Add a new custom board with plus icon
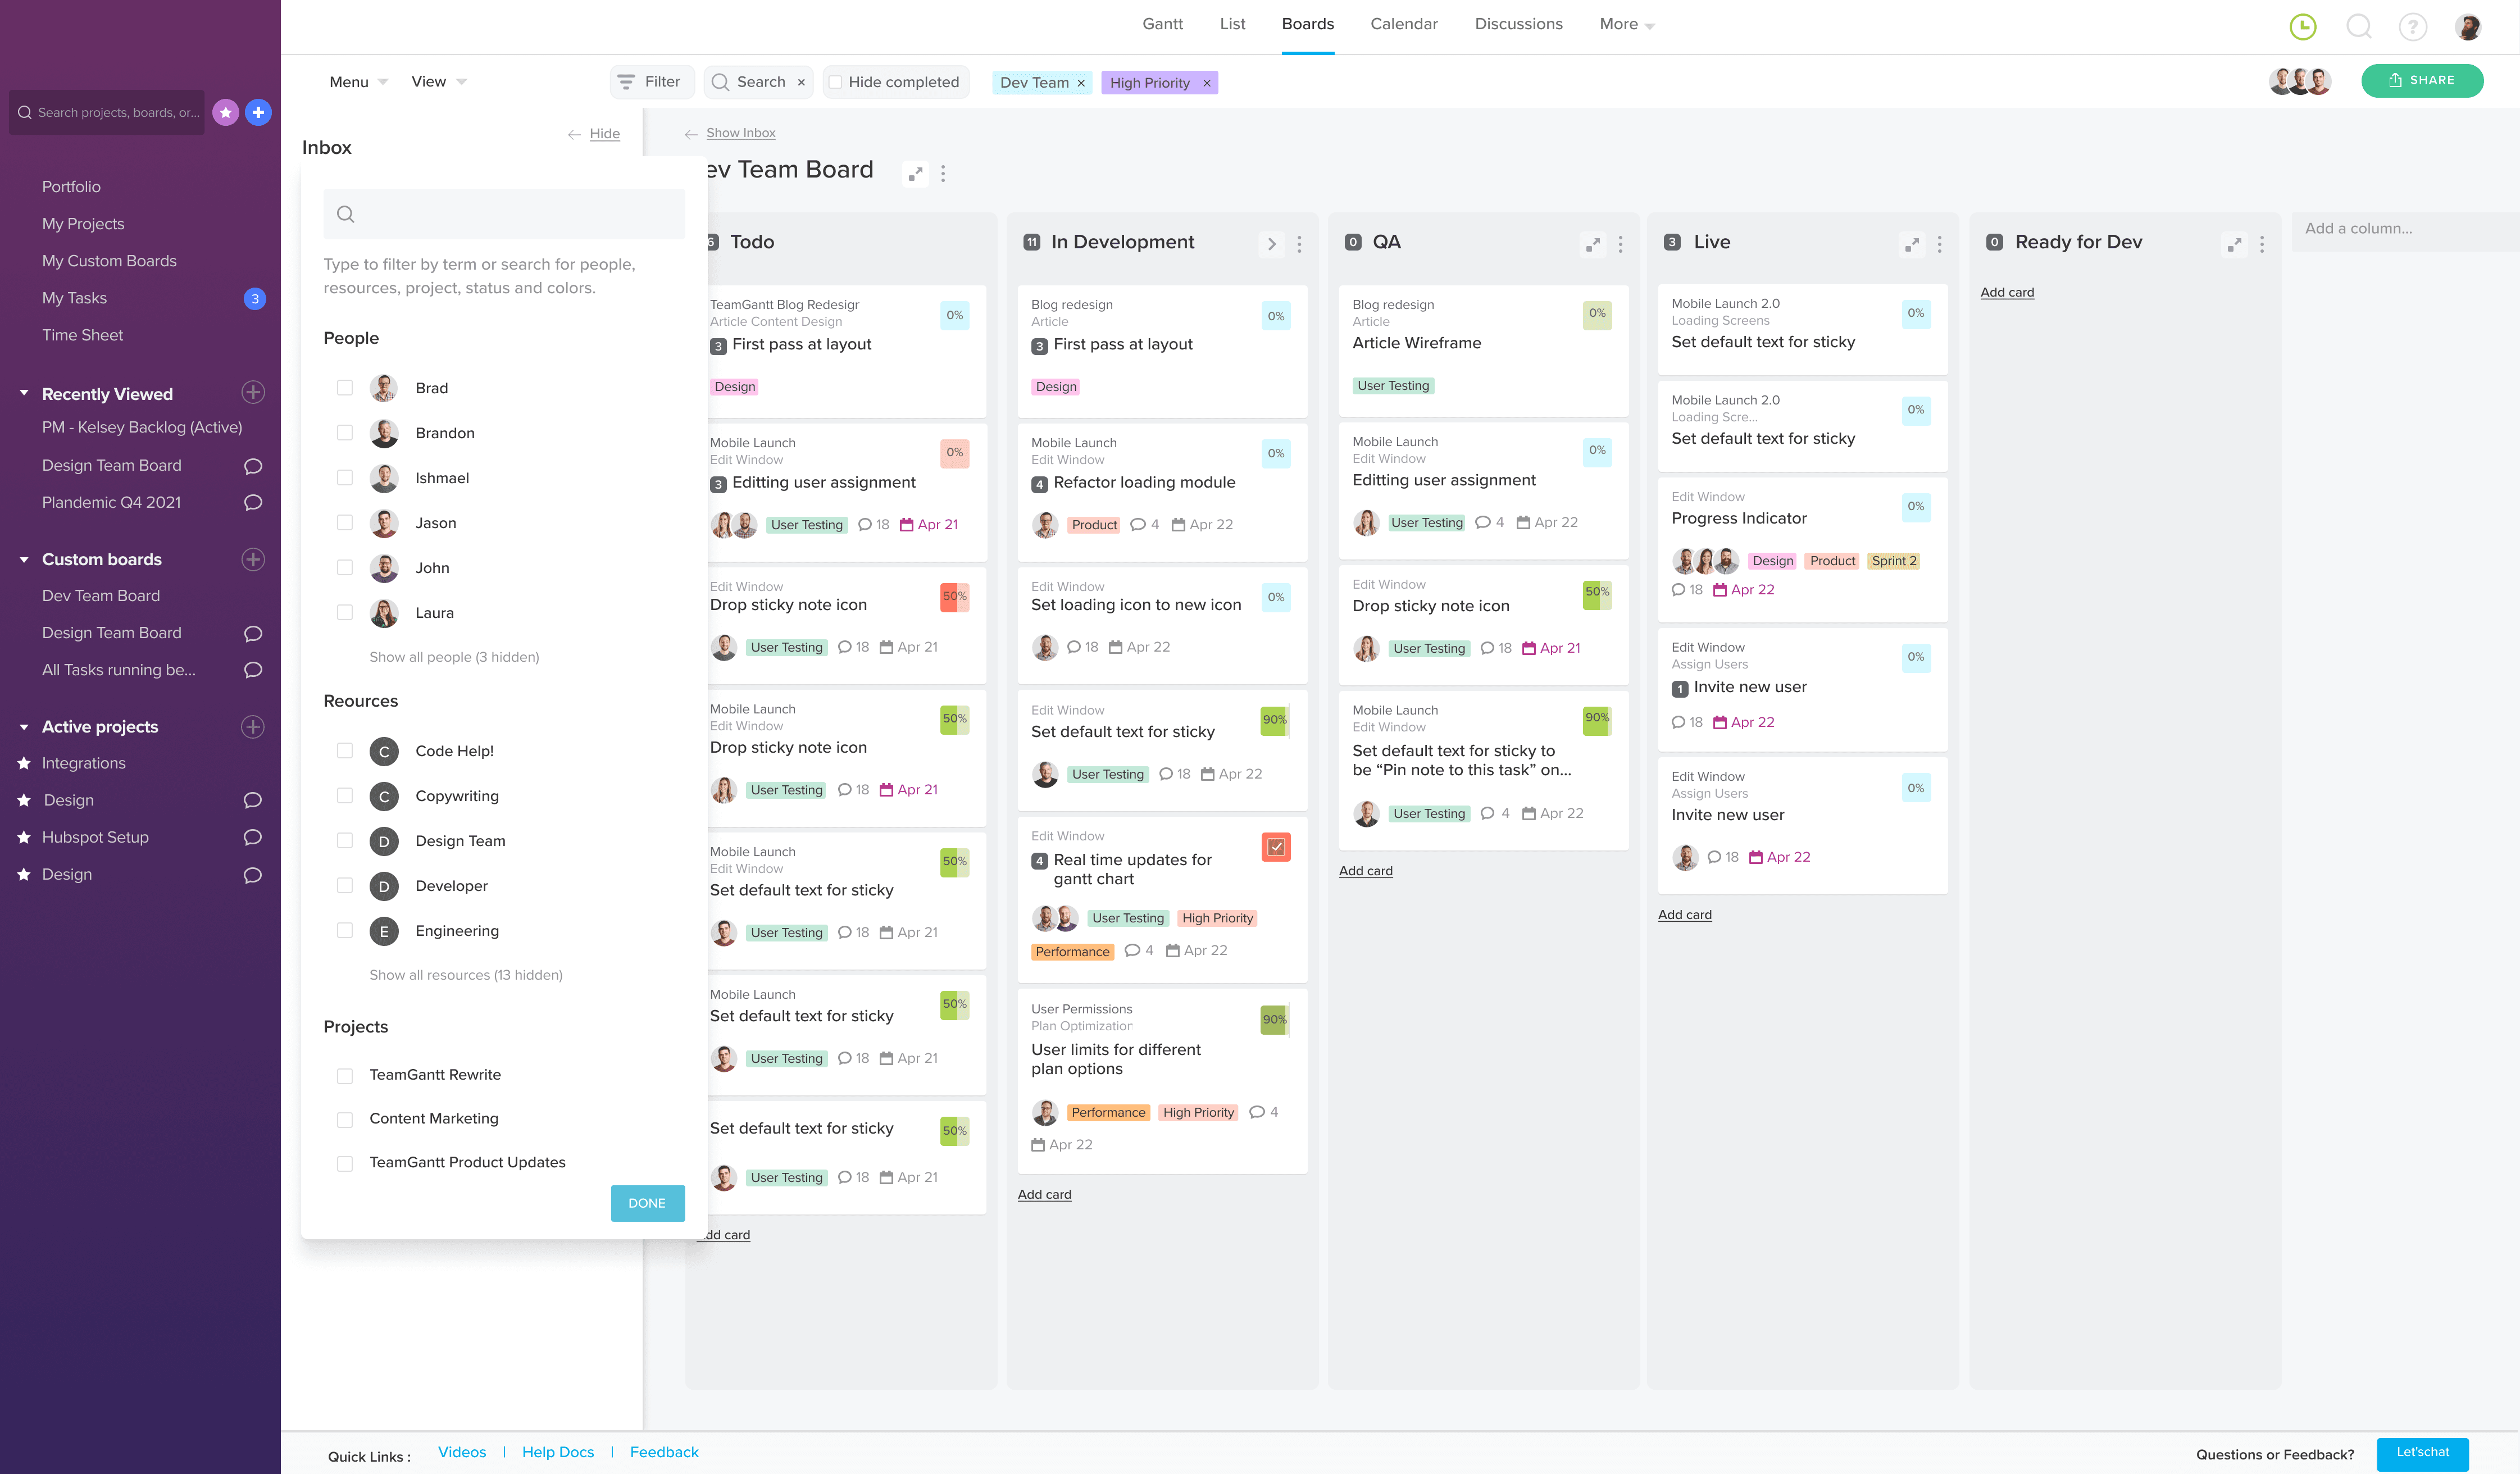Screen dimensions: 2520x1474 253,559
